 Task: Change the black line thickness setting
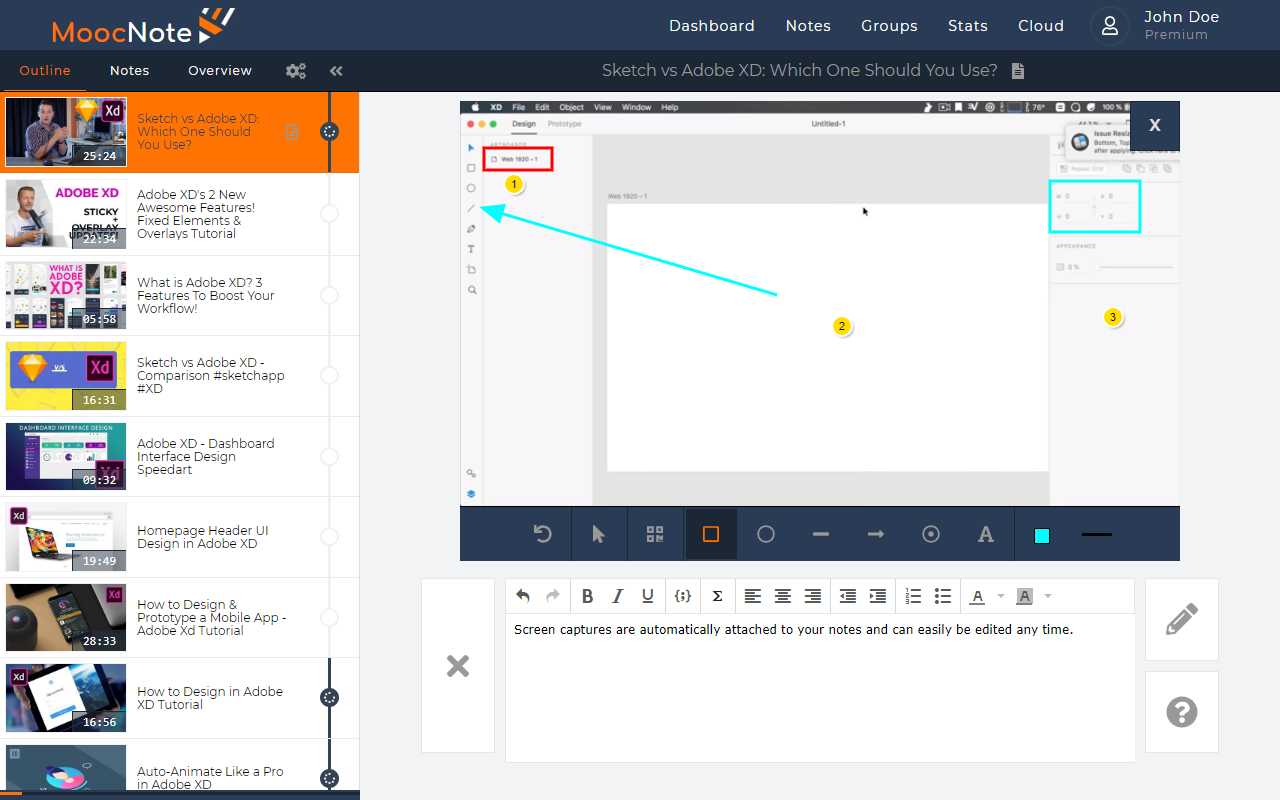coord(1097,535)
